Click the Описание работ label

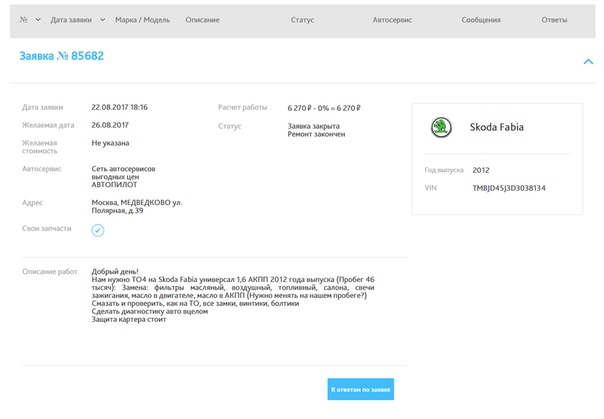click(50, 272)
